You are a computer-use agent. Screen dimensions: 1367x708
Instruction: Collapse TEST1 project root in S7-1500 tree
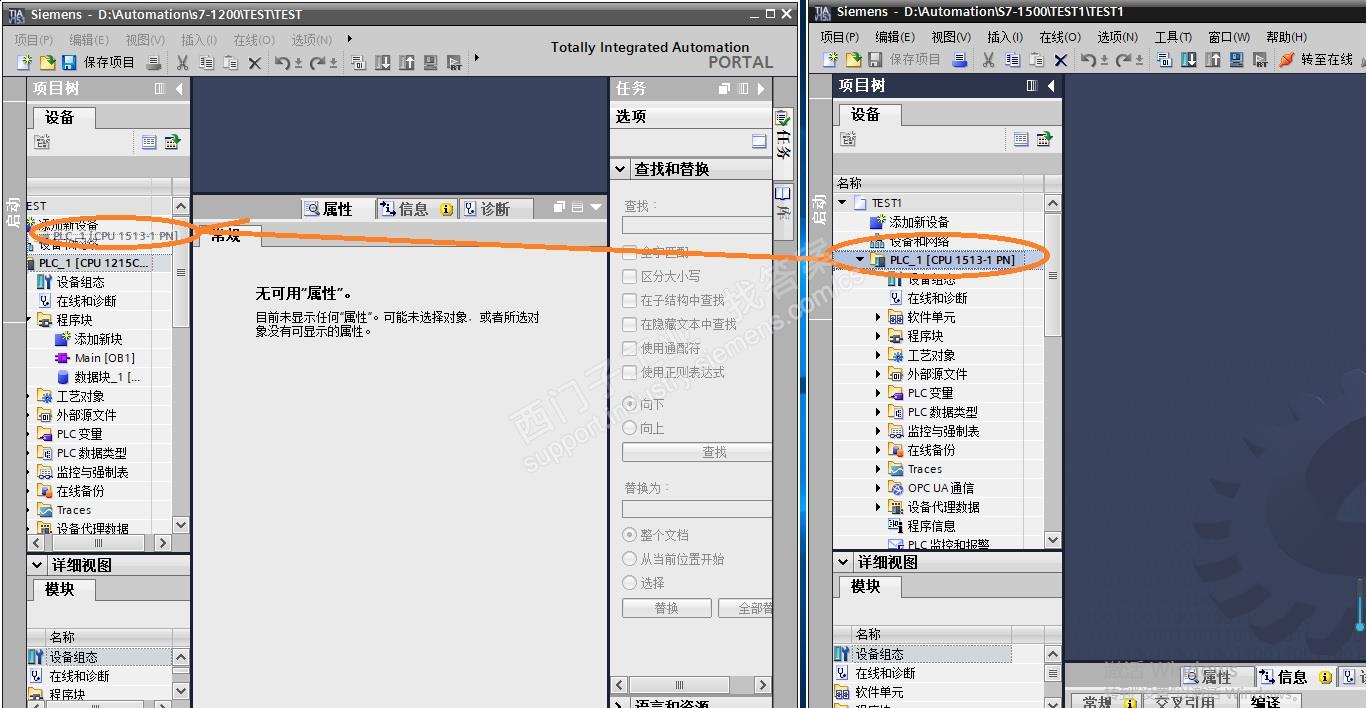(x=842, y=203)
